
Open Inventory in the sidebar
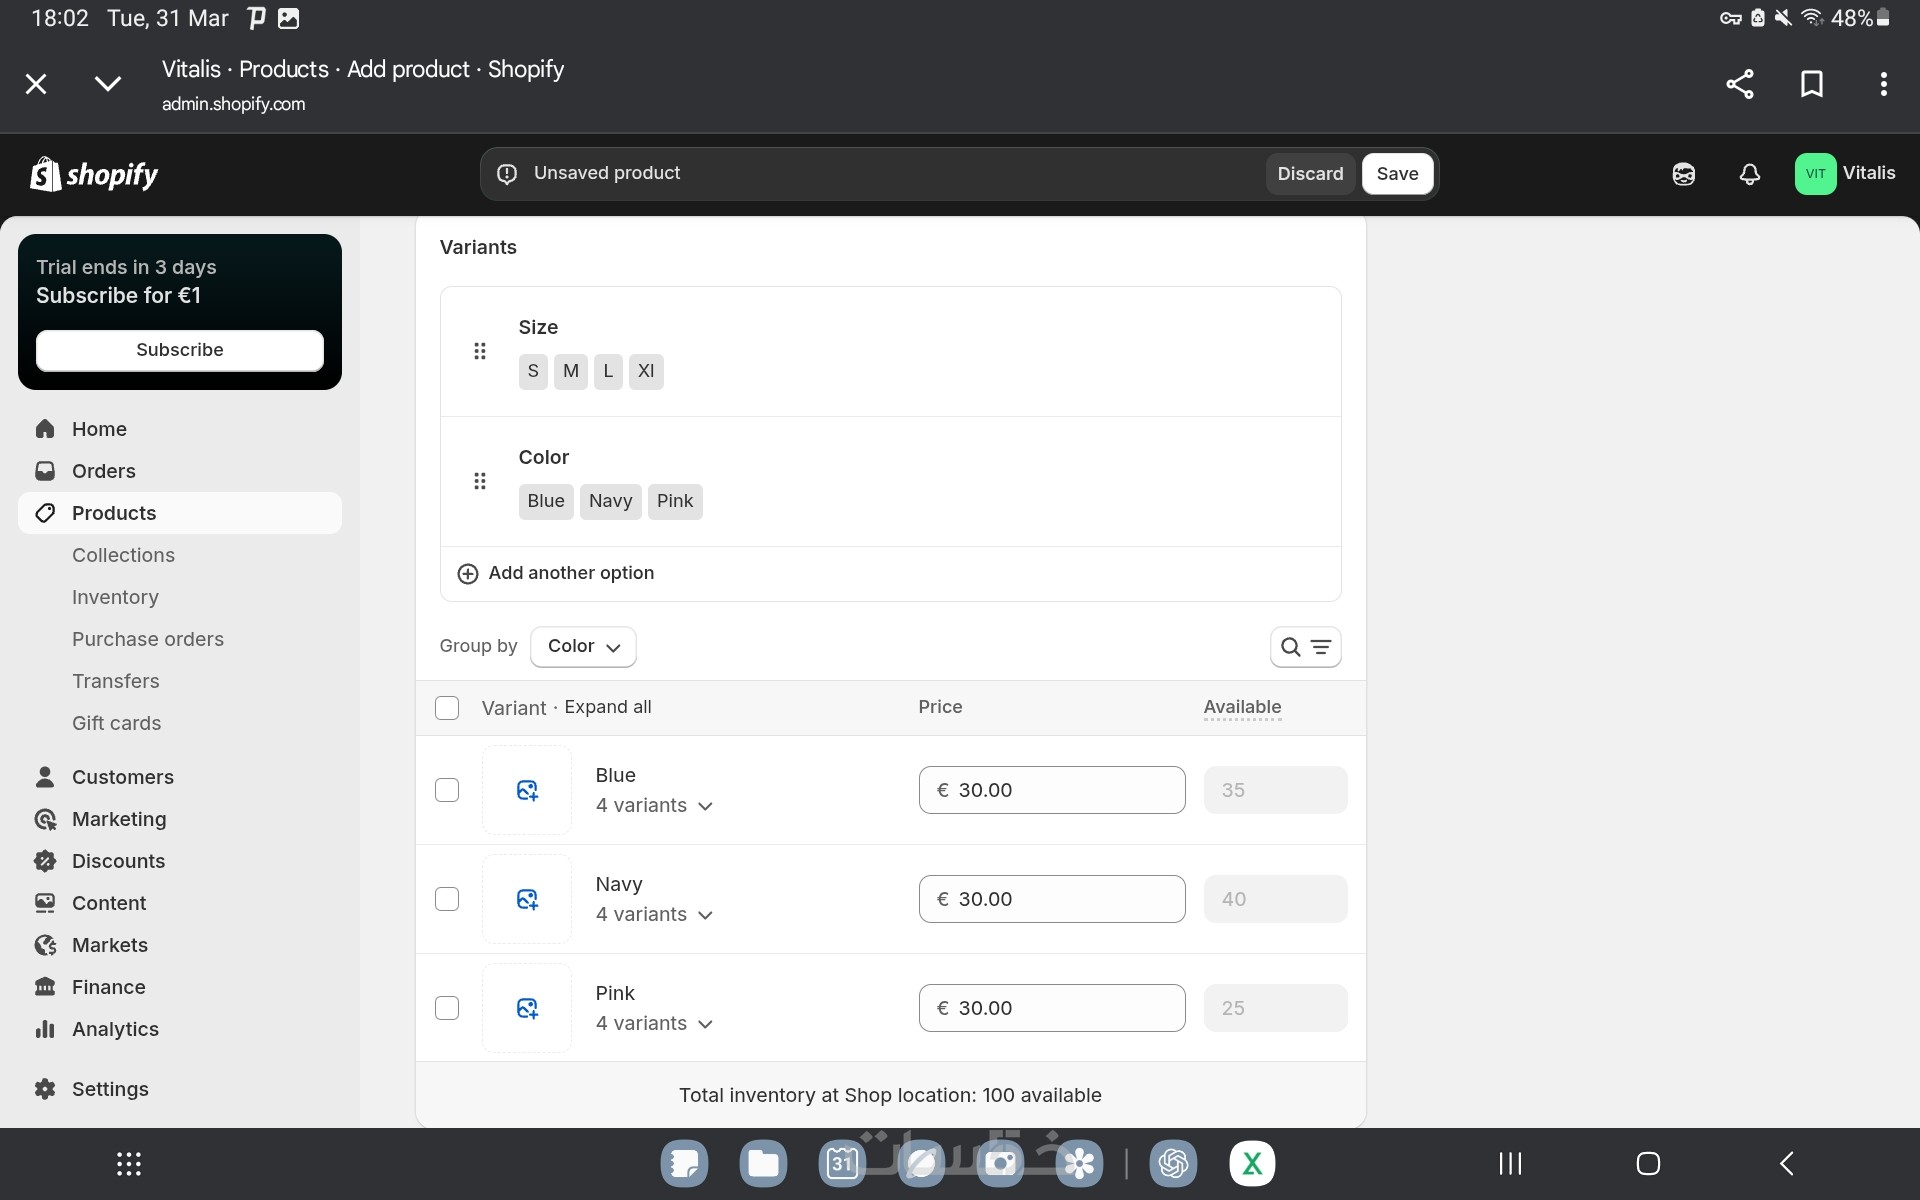(x=115, y=597)
